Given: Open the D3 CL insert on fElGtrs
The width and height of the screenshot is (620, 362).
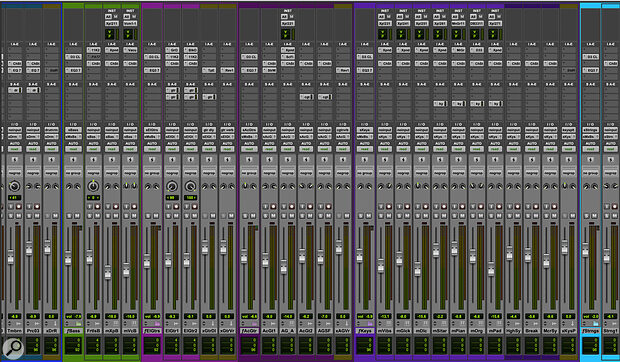Looking at the screenshot, I should 152,57.
